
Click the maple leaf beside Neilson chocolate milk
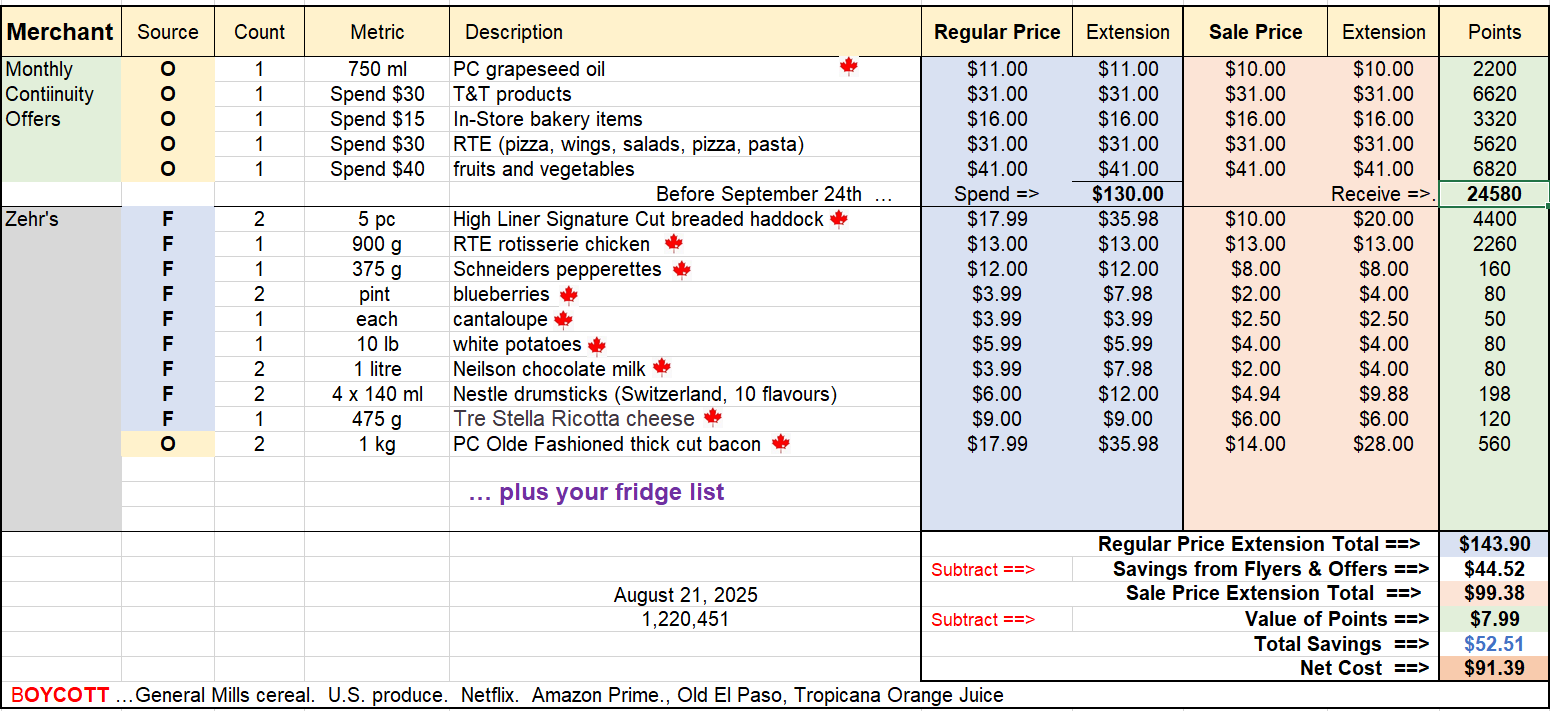[661, 368]
